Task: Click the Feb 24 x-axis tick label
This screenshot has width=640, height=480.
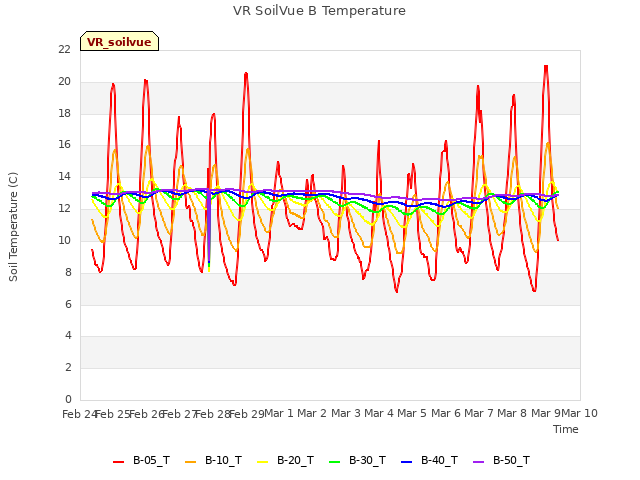Action: [80, 414]
